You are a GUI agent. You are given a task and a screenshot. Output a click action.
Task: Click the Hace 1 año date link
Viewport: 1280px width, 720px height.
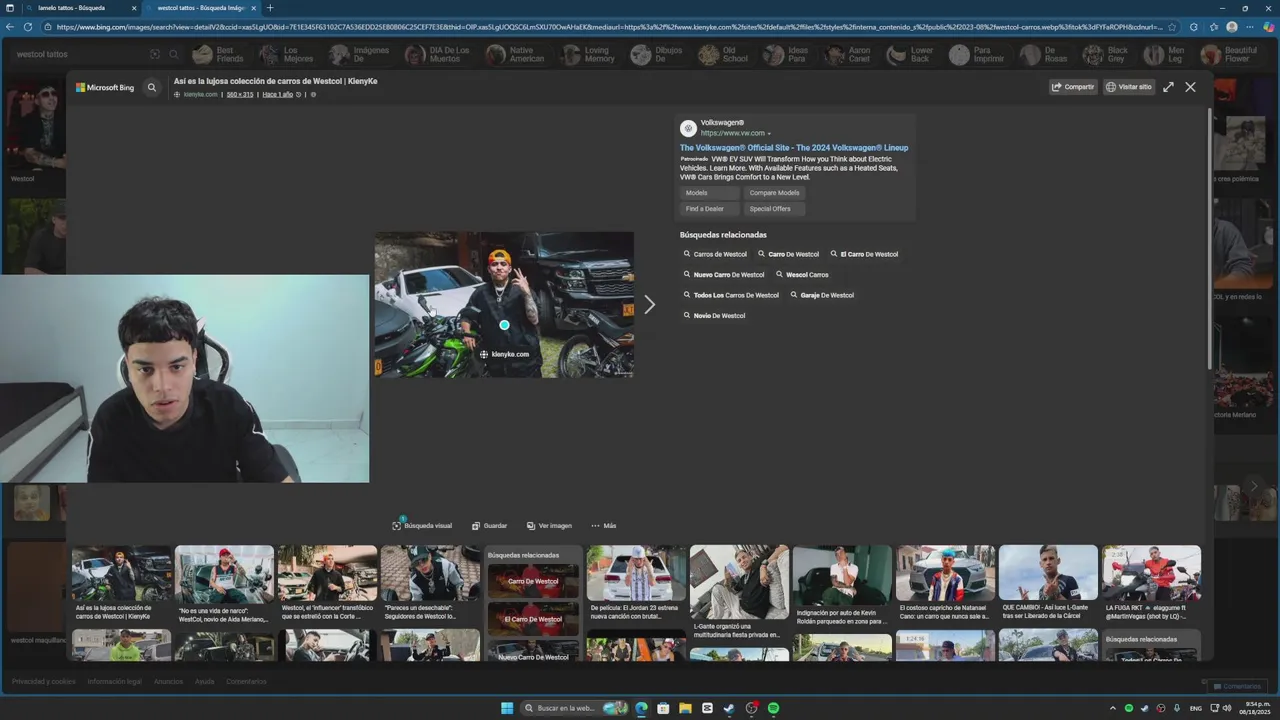tap(278, 94)
